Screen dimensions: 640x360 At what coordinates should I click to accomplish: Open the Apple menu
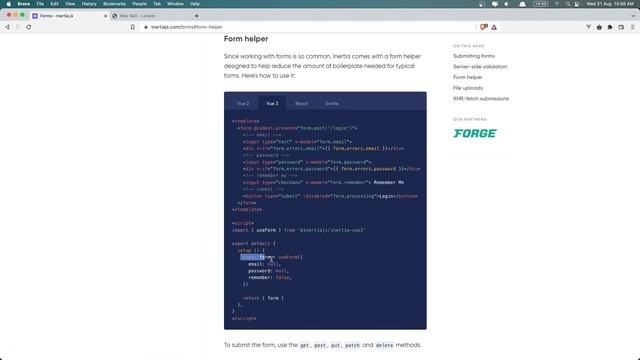coord(9,4)
